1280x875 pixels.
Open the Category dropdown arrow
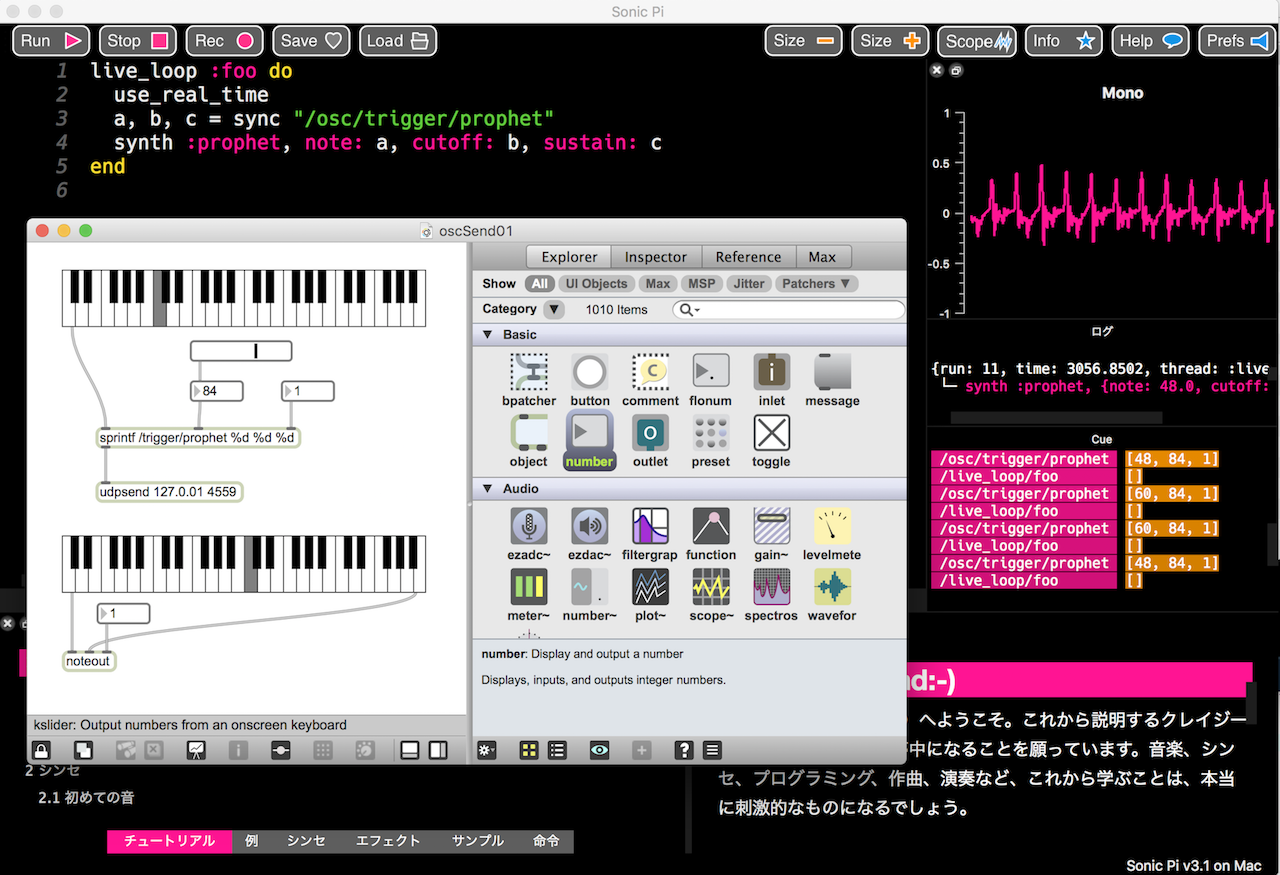553,310
